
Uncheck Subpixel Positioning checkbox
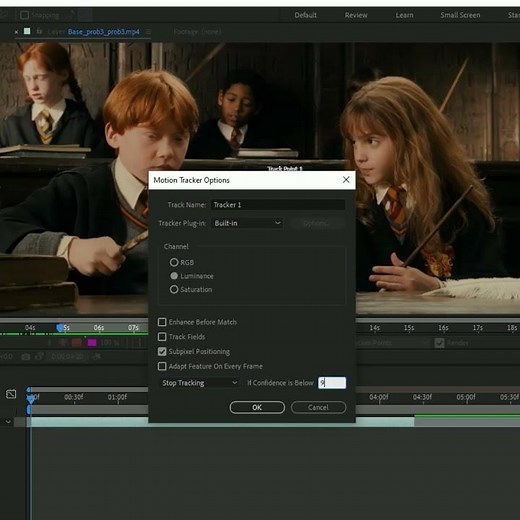tap(162, 351)
